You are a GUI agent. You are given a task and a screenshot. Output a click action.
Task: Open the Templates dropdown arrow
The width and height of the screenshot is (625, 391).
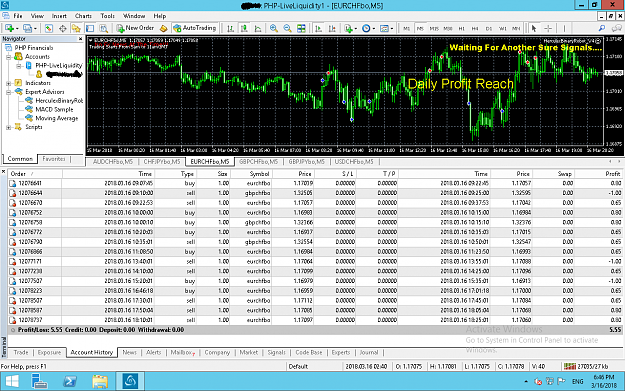392,29
